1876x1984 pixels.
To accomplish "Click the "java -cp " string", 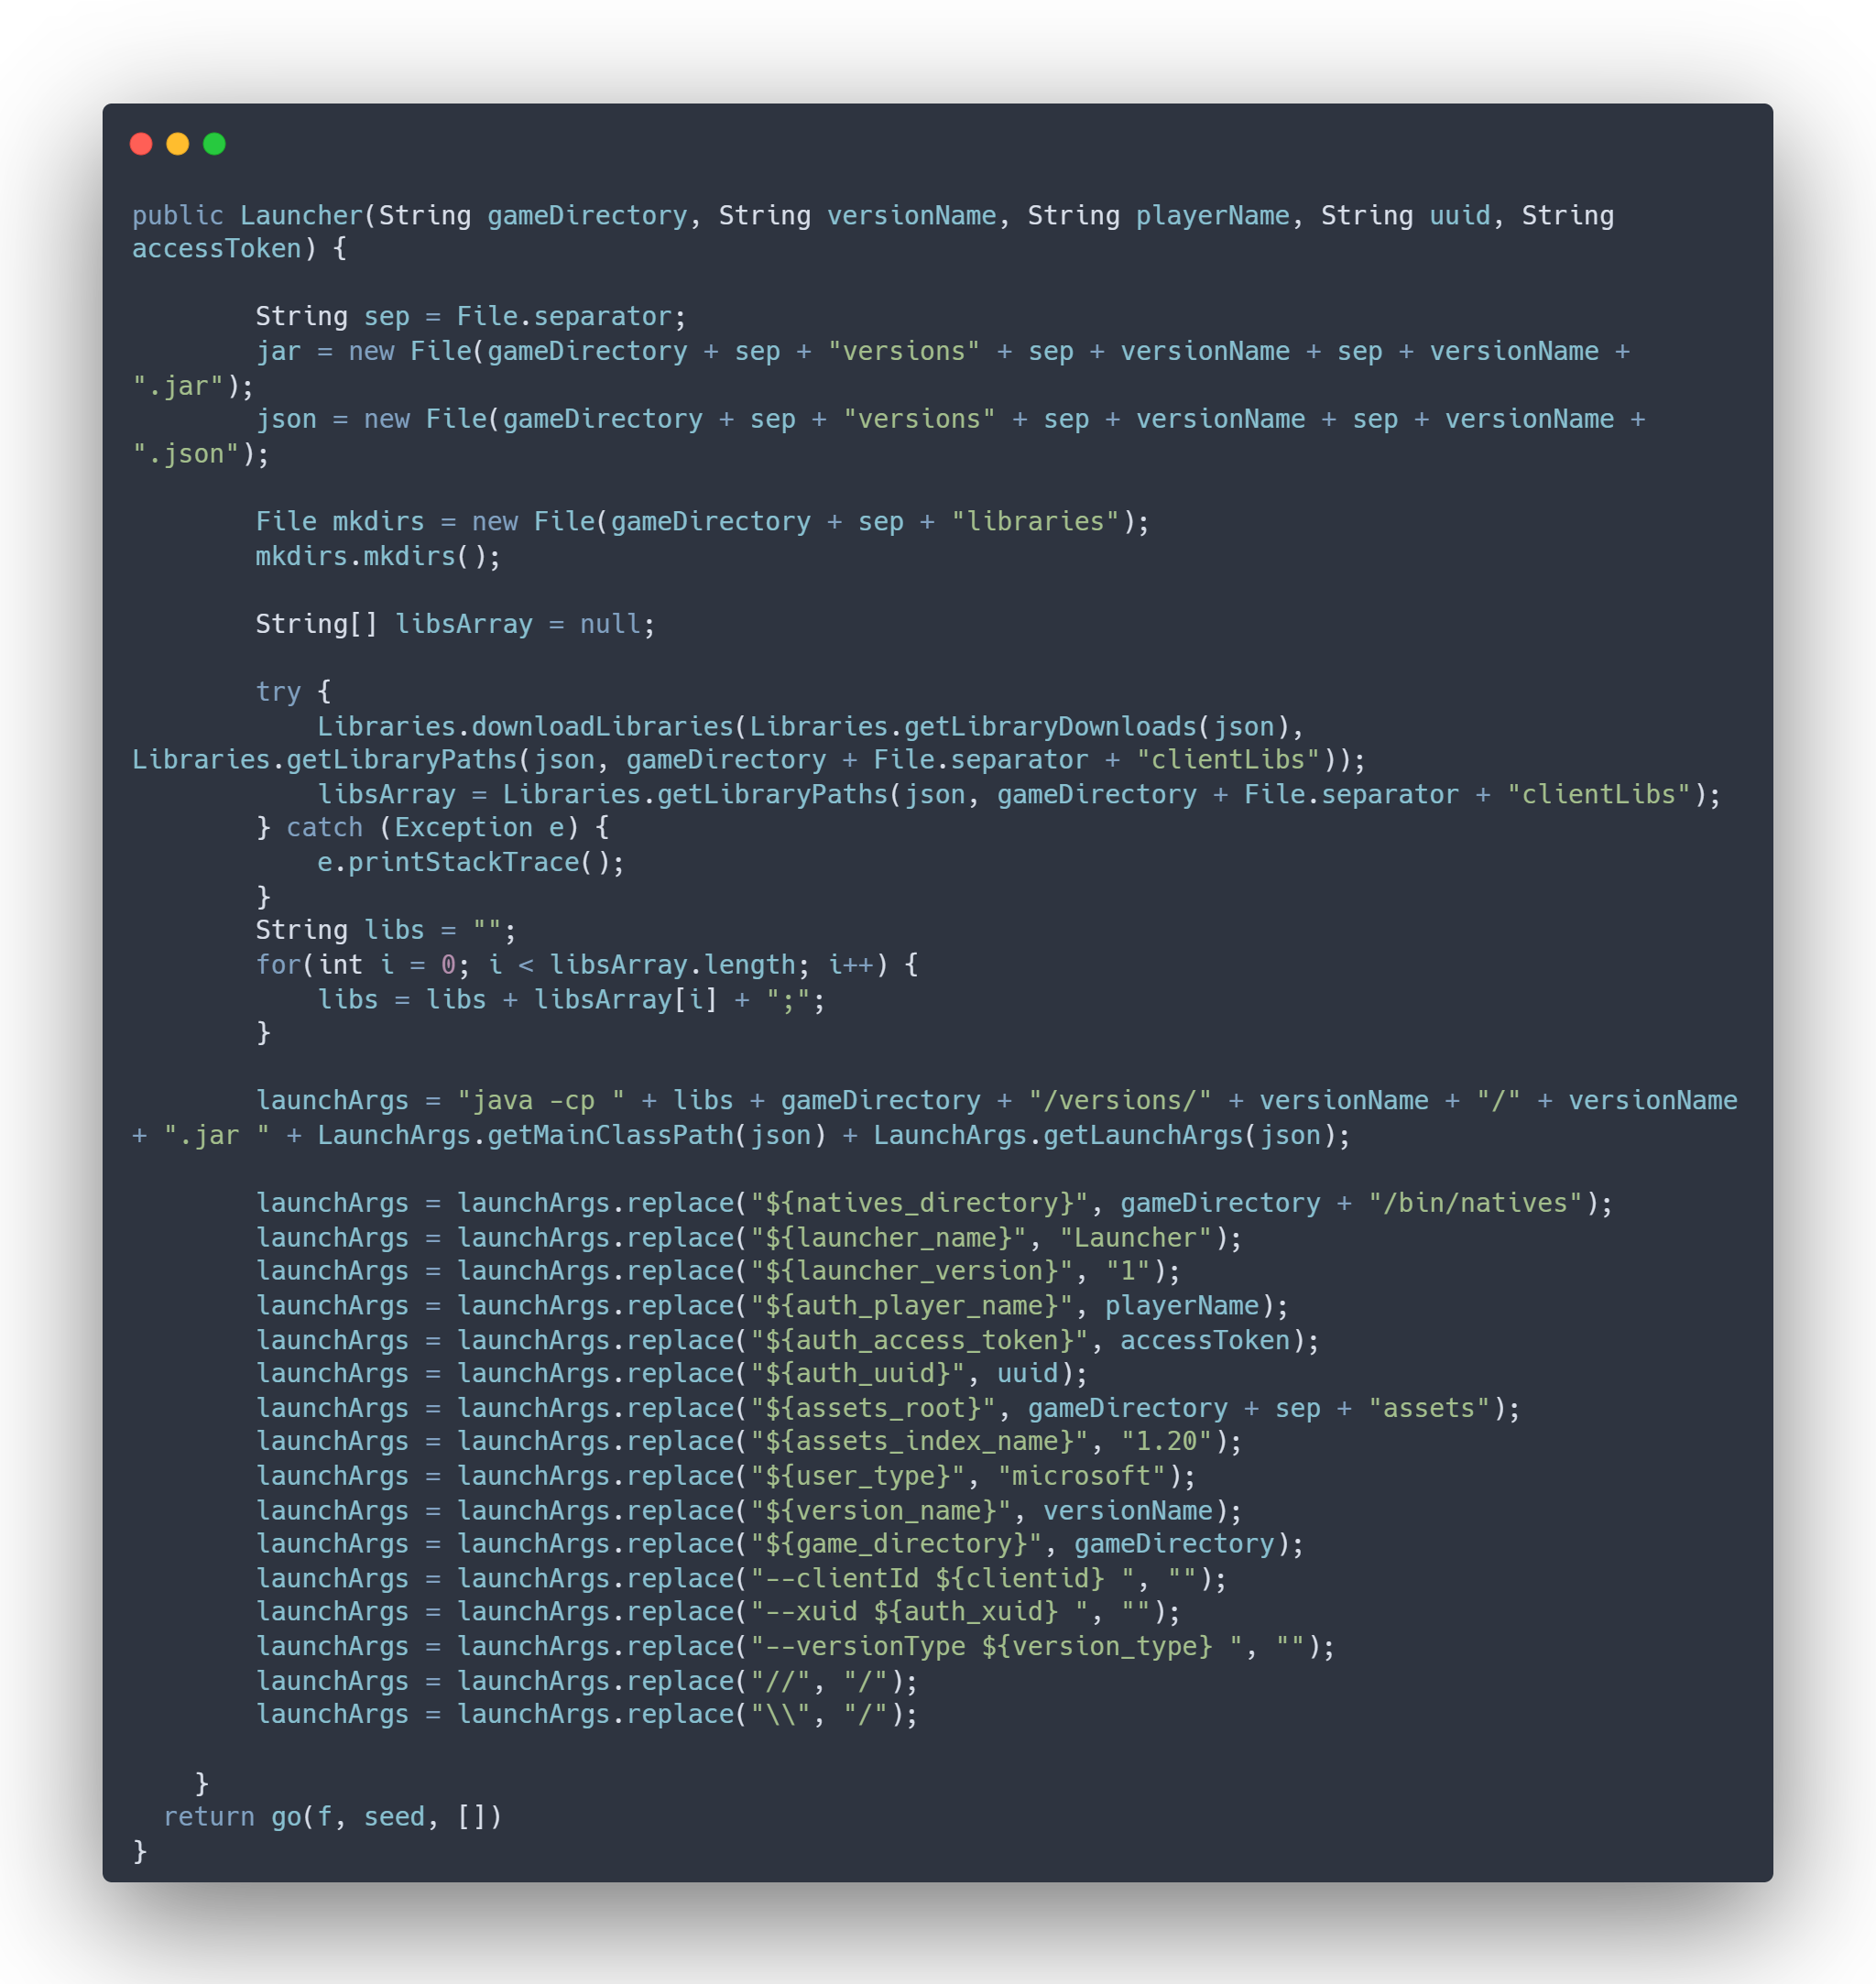I will [x=541, y=1100].
